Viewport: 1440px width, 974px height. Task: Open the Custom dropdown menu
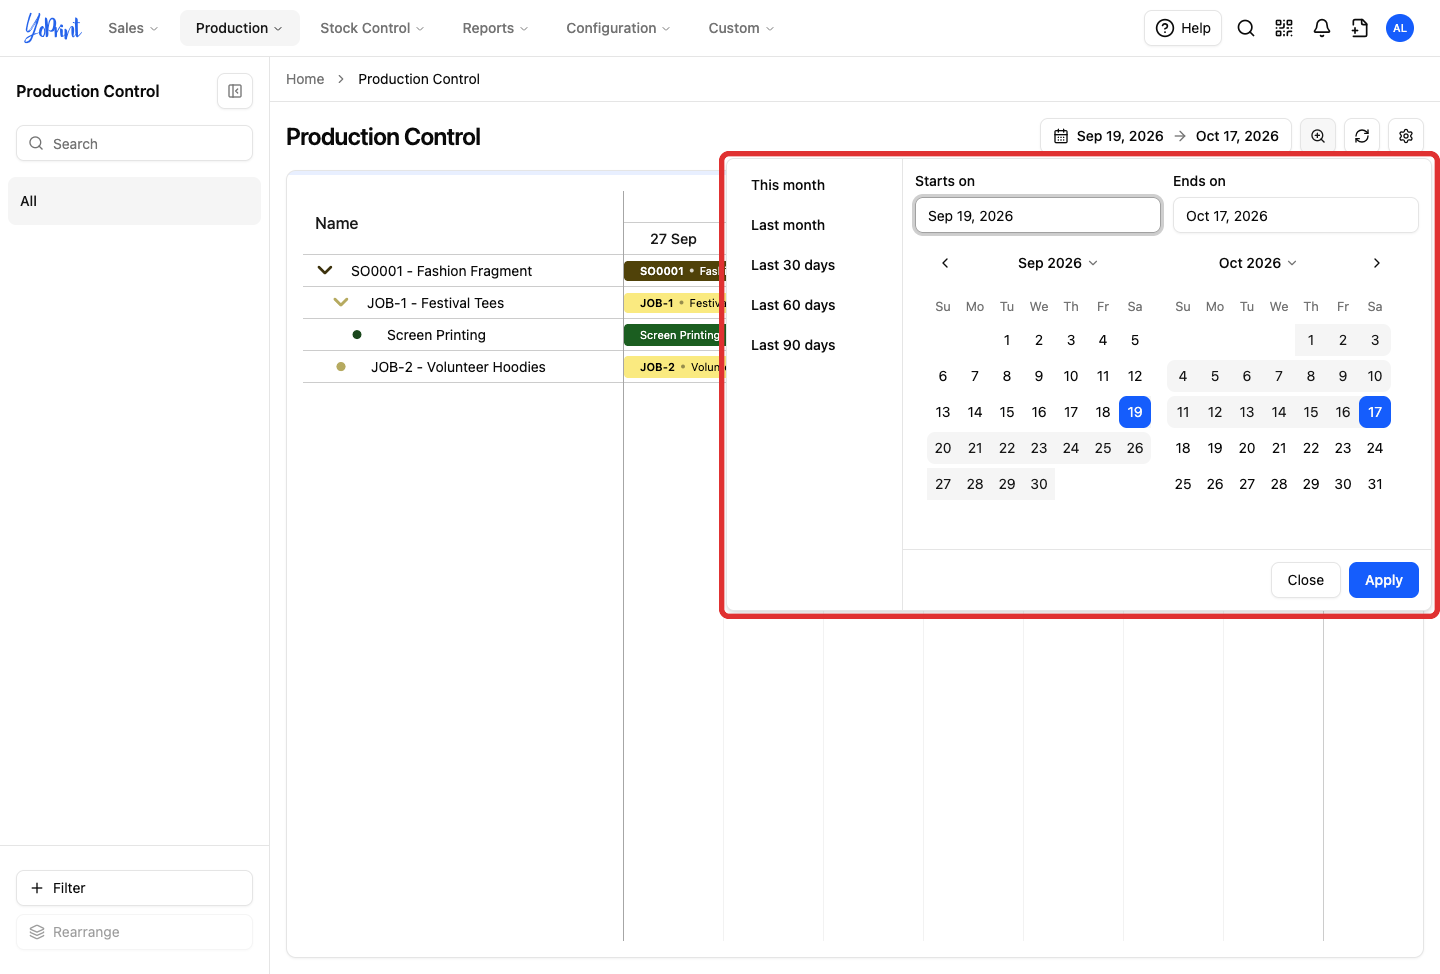pos(741,28)
